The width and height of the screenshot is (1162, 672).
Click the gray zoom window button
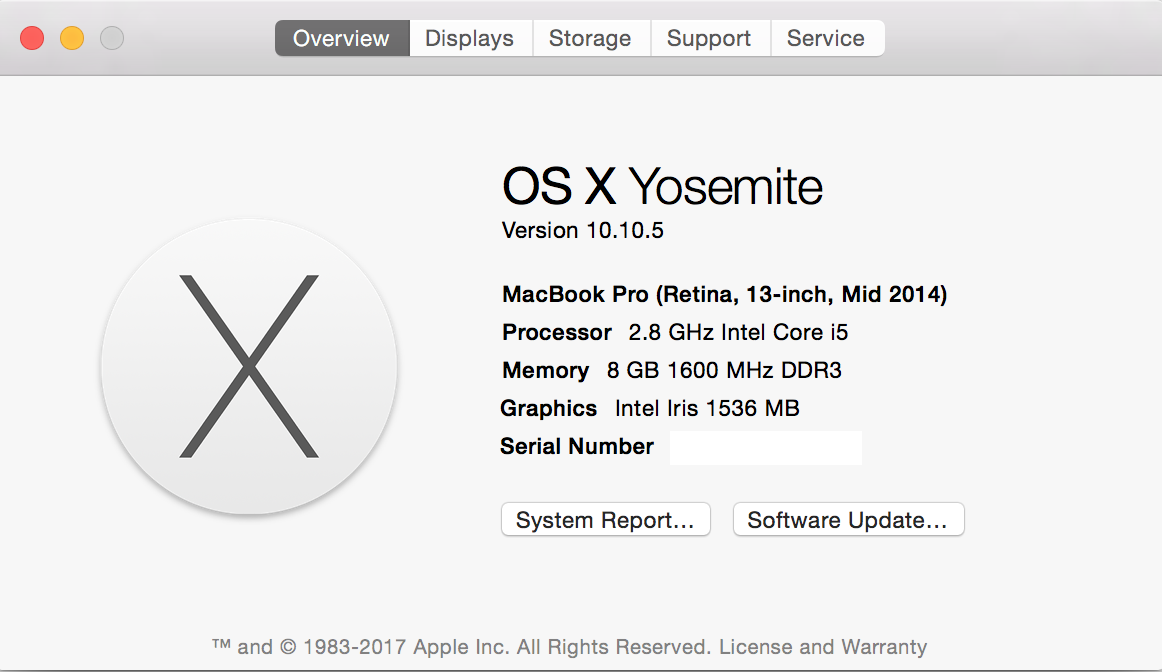[112, 39]
